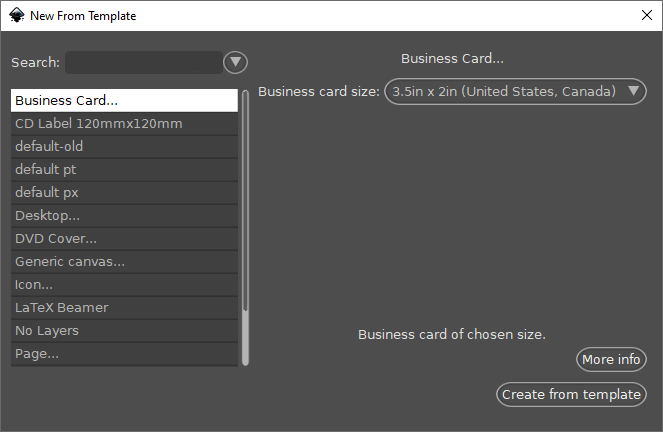Select the No Layers template
The width and height of the screenshot is (663, 432).
click(124, 331)
